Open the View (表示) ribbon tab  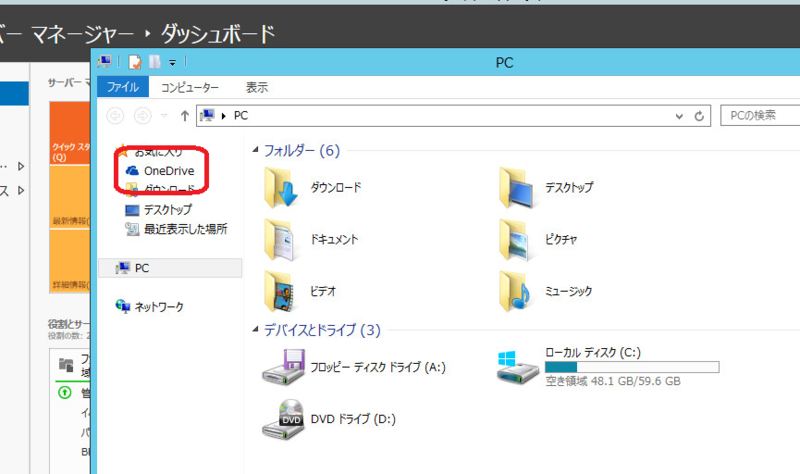[257, 88]
